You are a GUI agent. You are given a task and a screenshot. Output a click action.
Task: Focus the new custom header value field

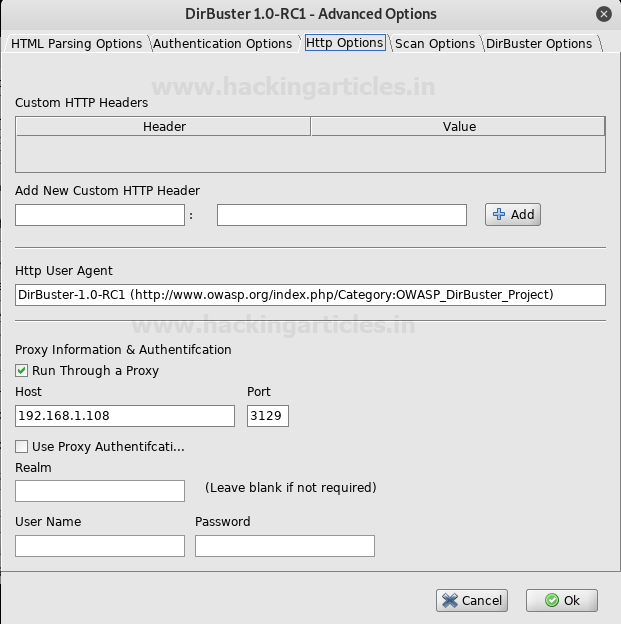pos(342,215)
